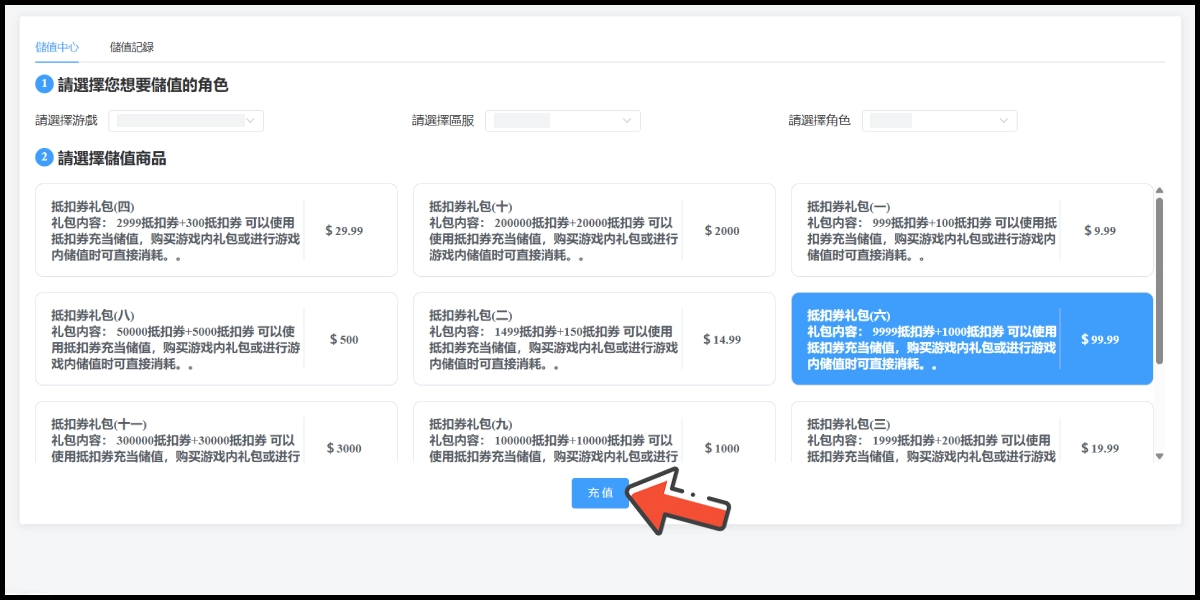The width and height of the screenshot is (1200, 600).
Task: Select 抵扣券礼包(九) priced $1000
Action: (594, 435)
